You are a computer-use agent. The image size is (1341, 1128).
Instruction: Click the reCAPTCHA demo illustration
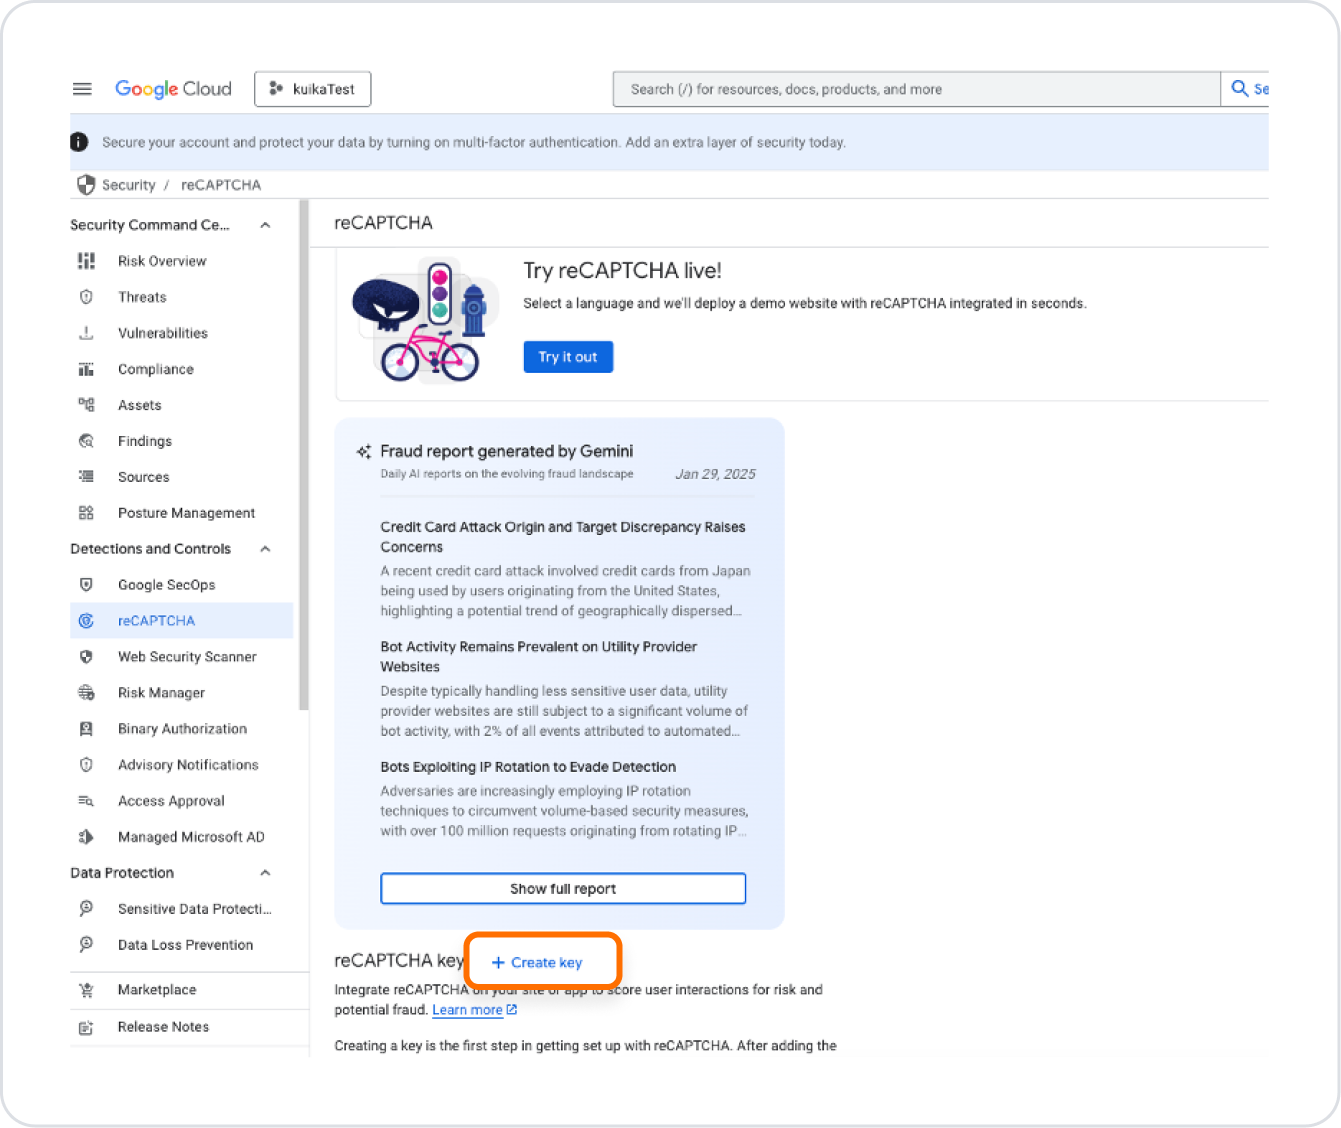click(x=426, y=320)
